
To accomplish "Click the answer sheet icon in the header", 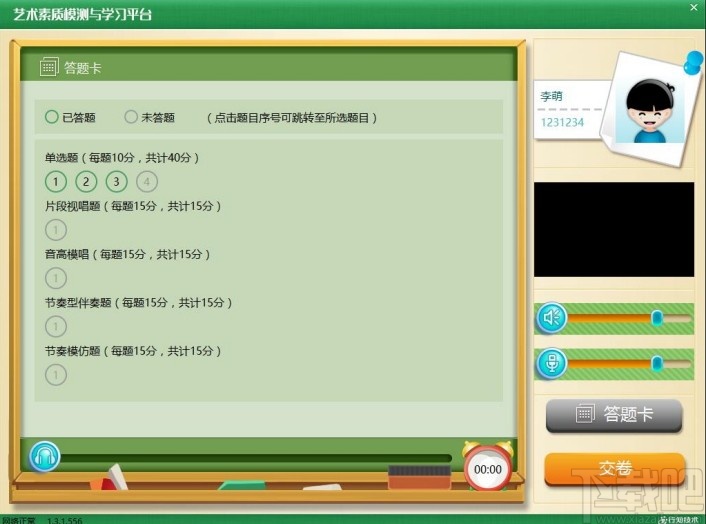I will pos(49,67).
